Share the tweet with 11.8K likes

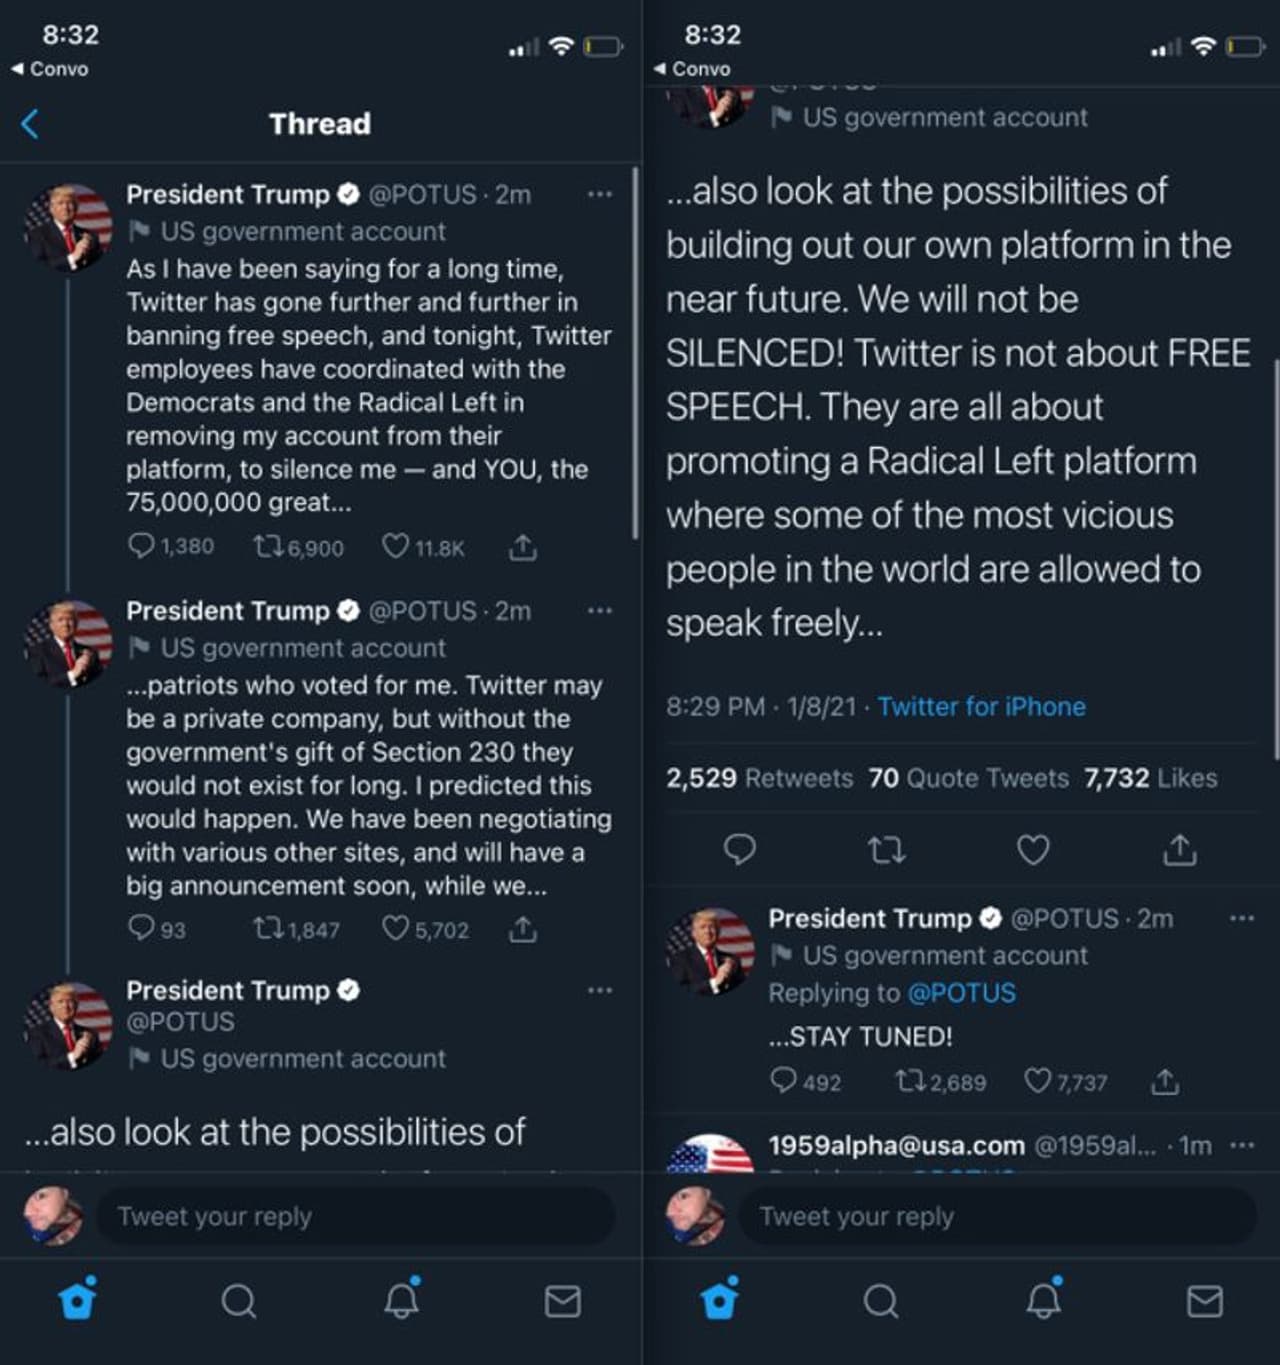point(522,547)
